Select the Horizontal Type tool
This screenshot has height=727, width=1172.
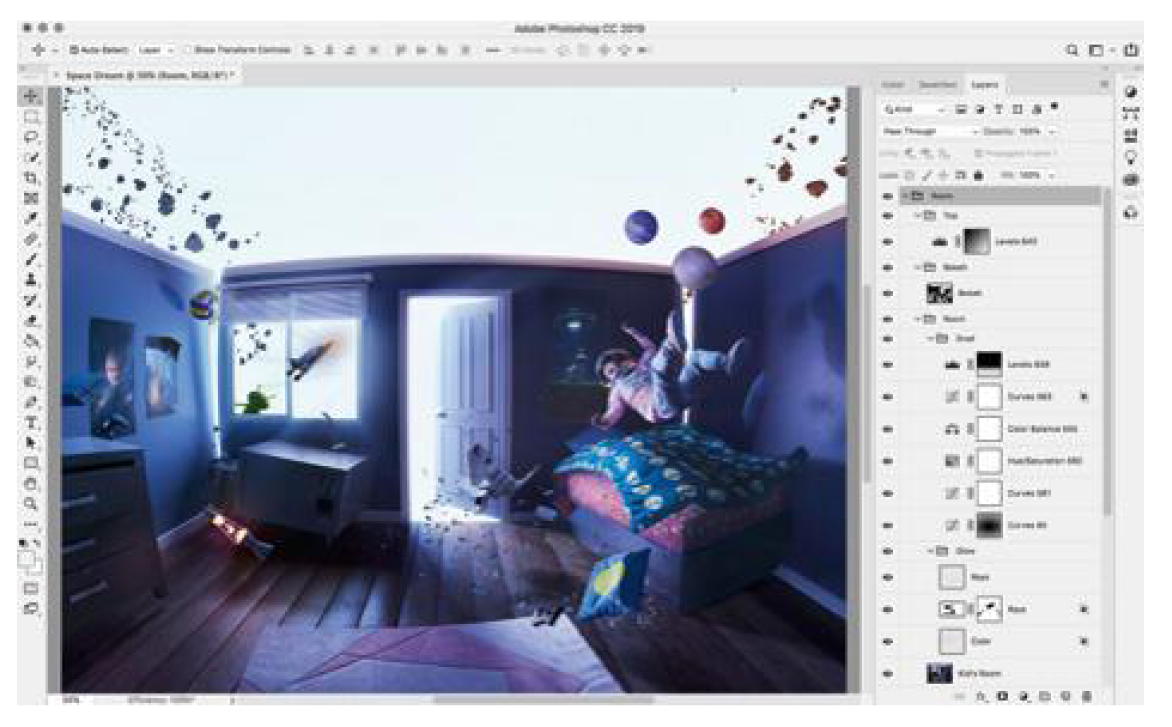31,422
